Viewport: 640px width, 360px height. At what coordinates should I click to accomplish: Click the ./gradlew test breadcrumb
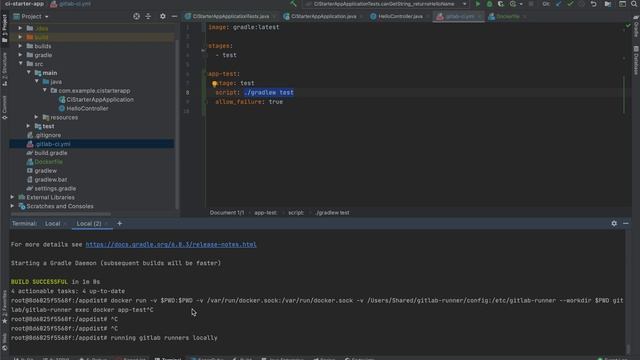(332, 213)
